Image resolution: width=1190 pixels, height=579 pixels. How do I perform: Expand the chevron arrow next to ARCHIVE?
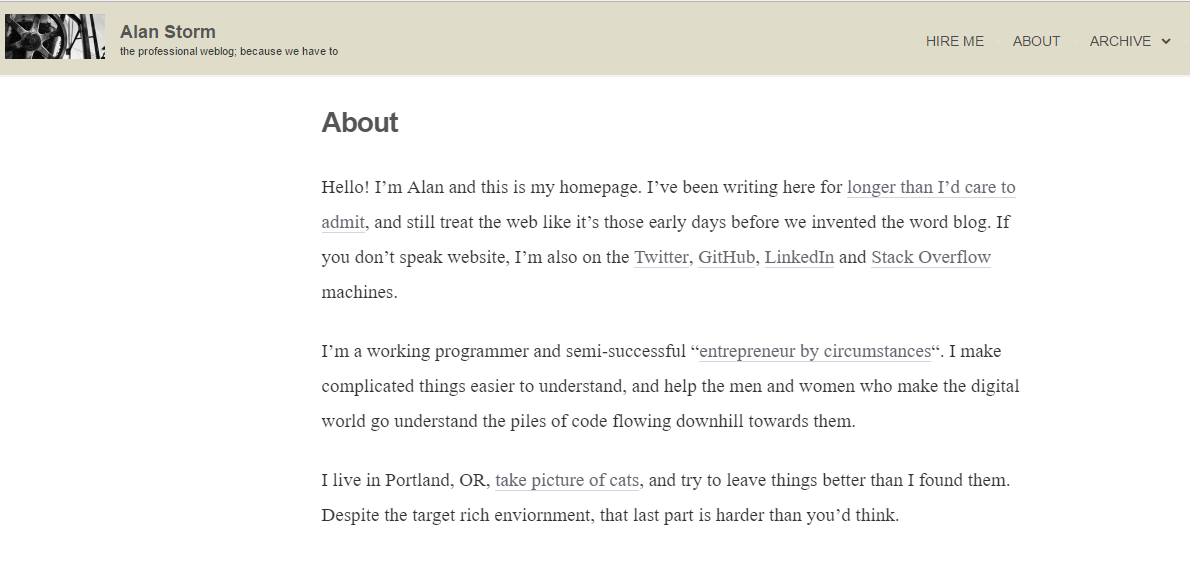(1166, 42)
